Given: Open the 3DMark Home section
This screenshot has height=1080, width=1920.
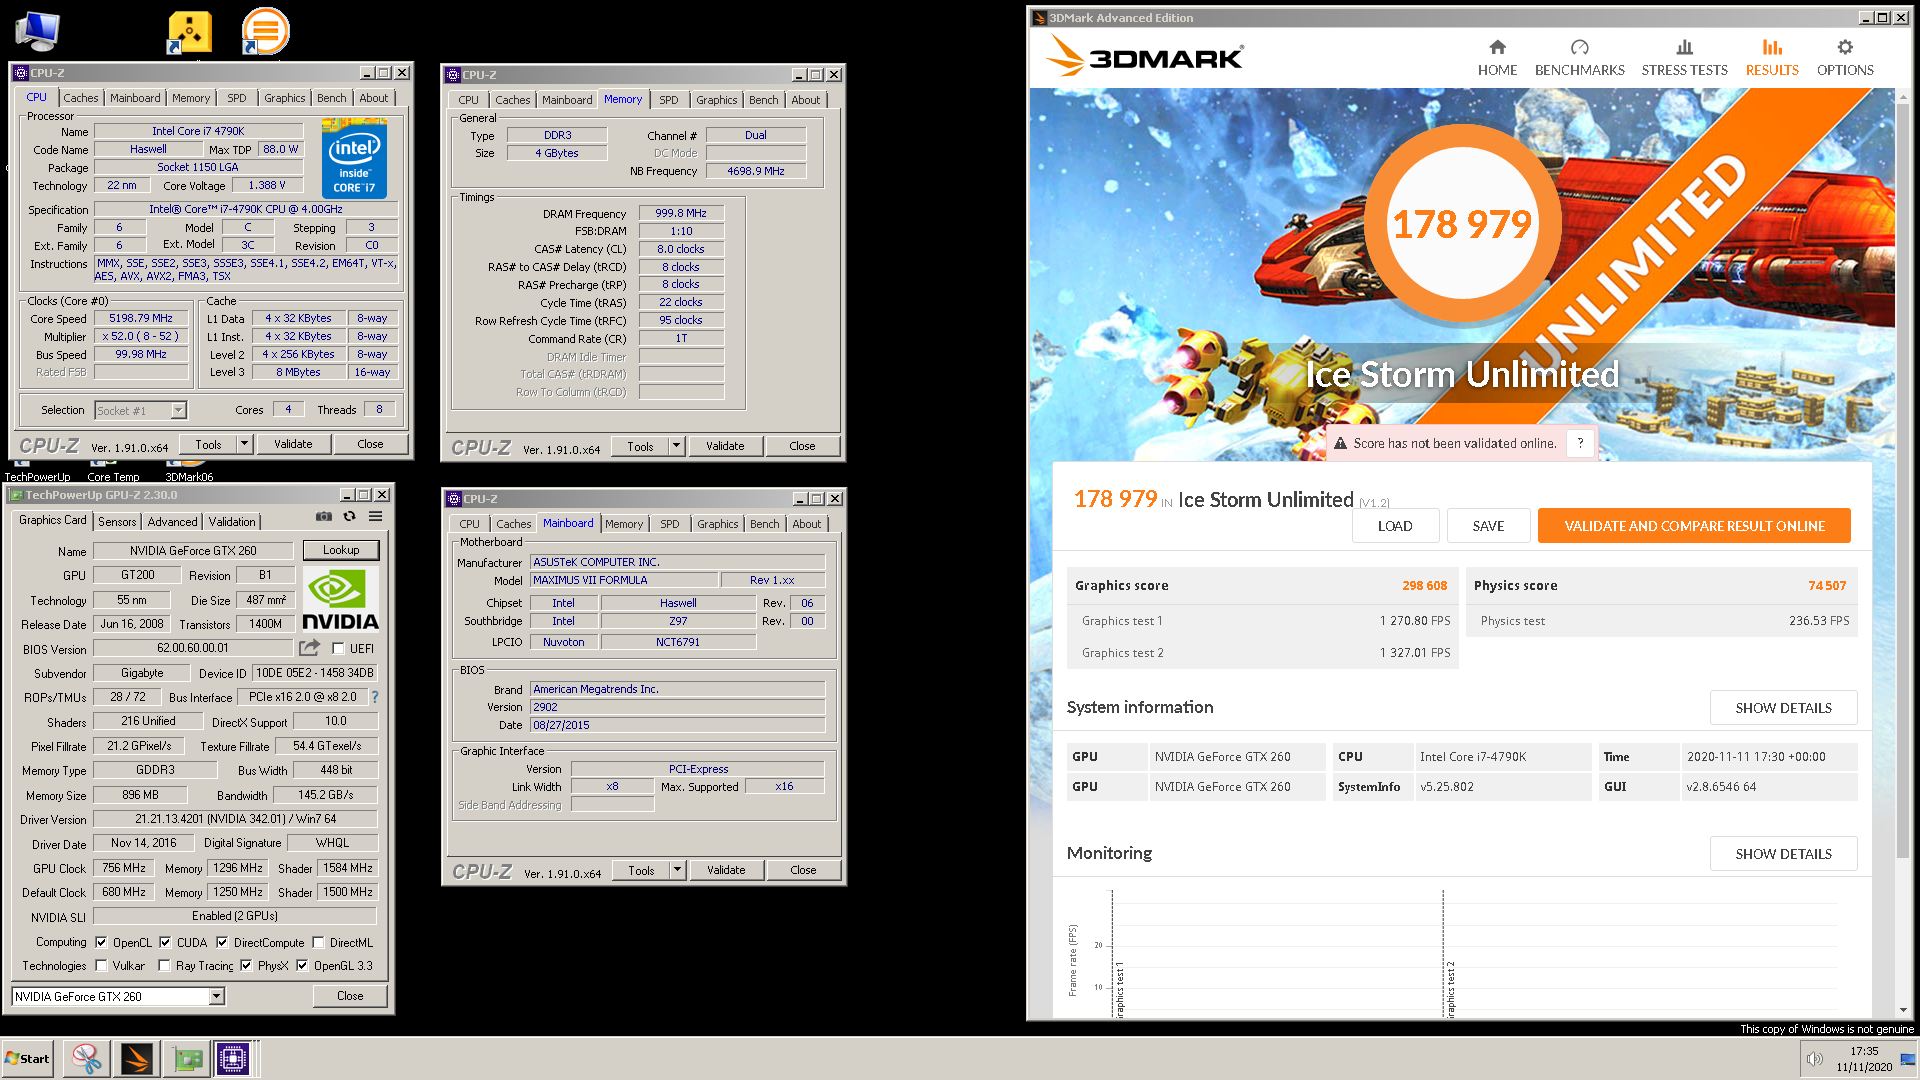Looking at the screenshot, I should coord(1497,58).
